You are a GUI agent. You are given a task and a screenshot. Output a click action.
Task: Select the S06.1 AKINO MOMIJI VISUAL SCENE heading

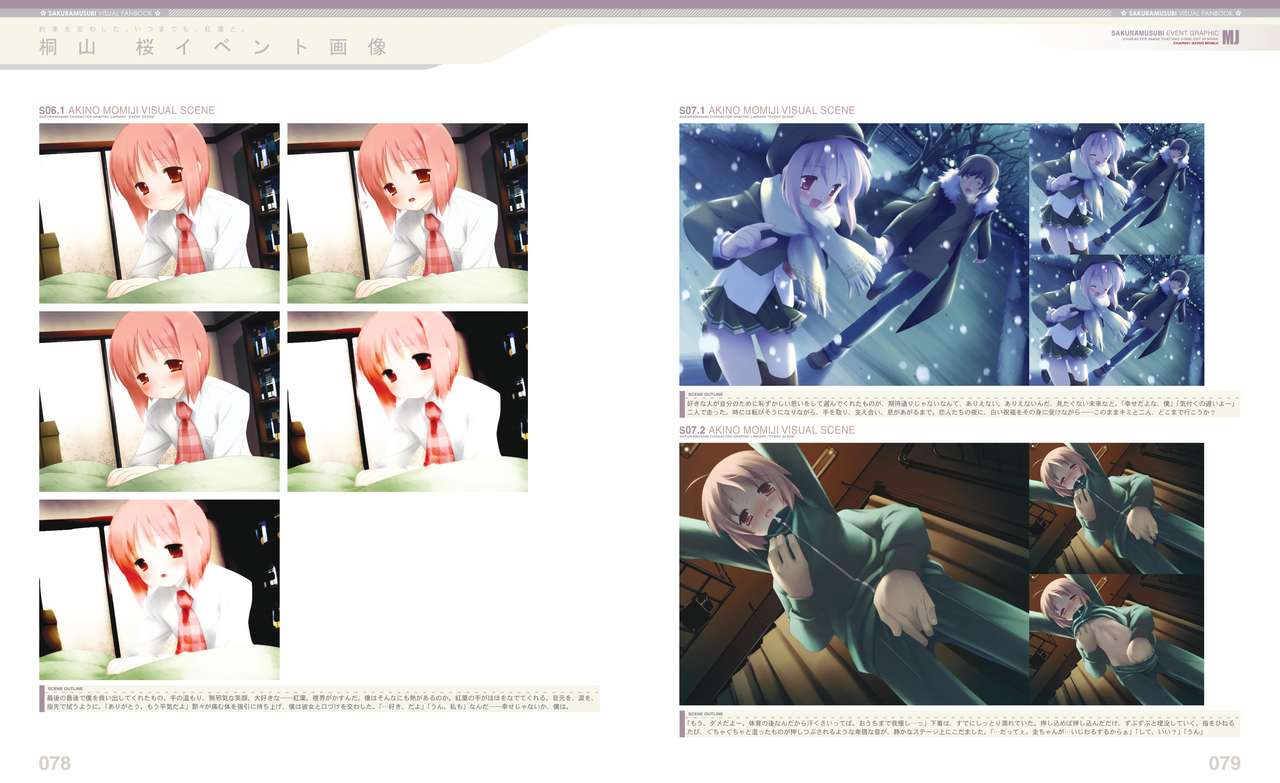tap(126, 111)
